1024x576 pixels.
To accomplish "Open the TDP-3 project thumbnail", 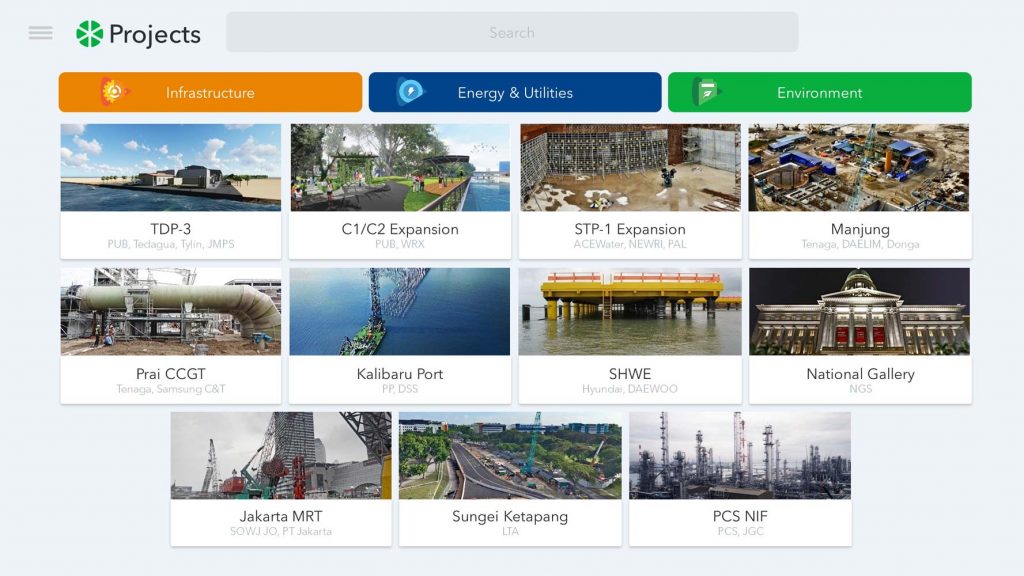I will click(x=171, y=168).
